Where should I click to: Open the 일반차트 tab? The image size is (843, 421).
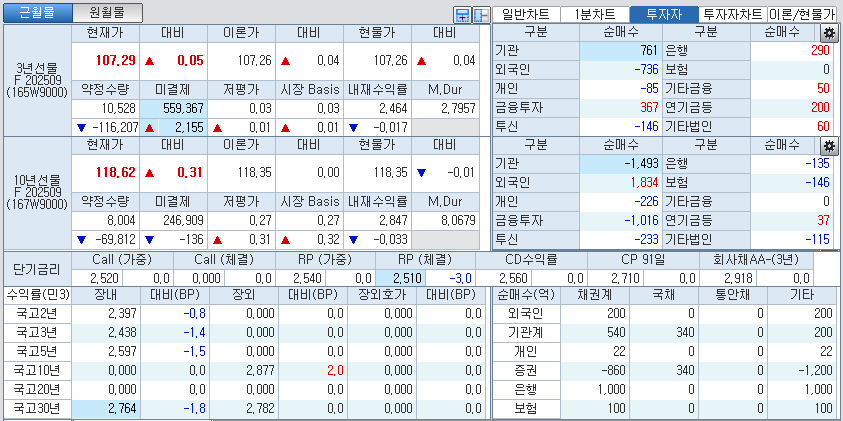click(x=526, y=15)
